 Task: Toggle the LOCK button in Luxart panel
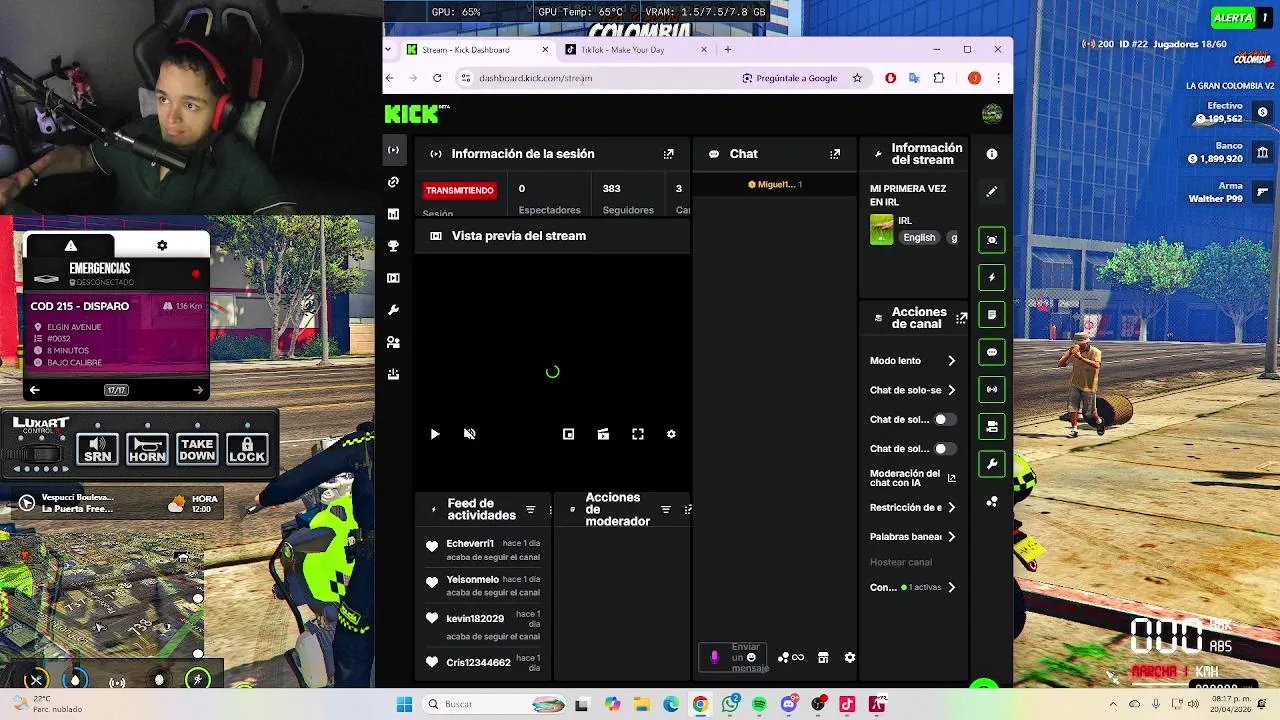pyautogui.click(x=247, y=449)
